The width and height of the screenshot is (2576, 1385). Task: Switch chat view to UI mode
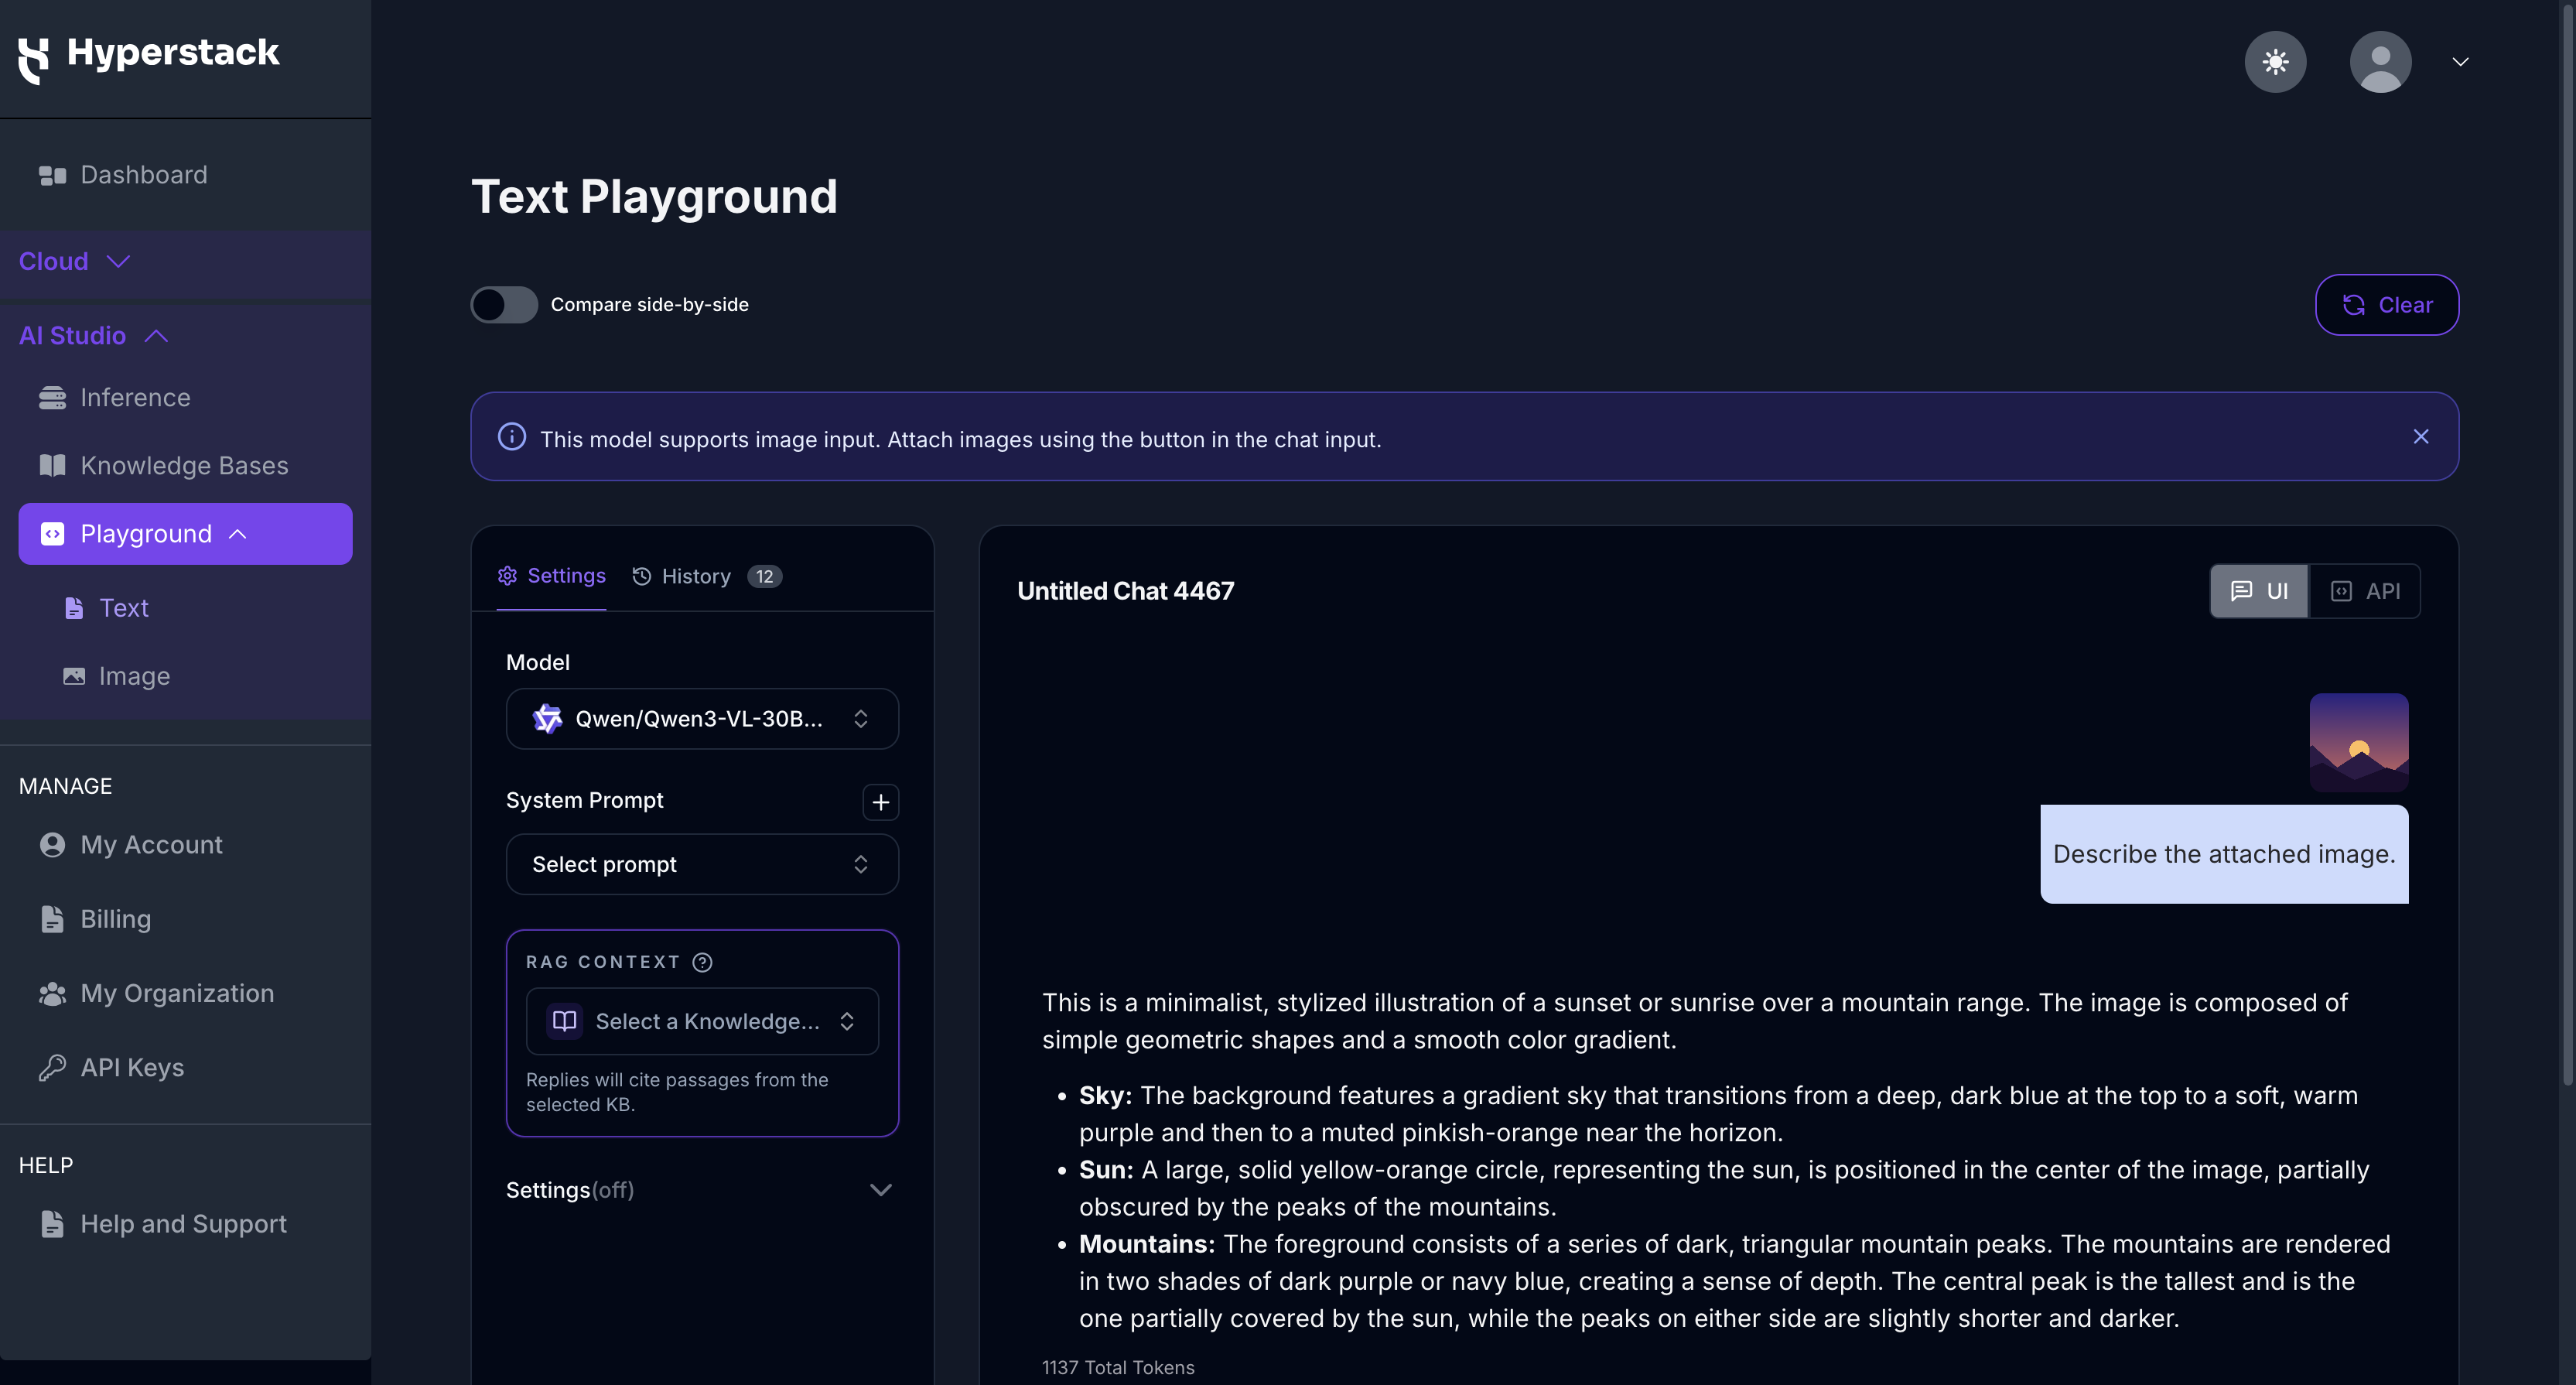(2259, 591)
